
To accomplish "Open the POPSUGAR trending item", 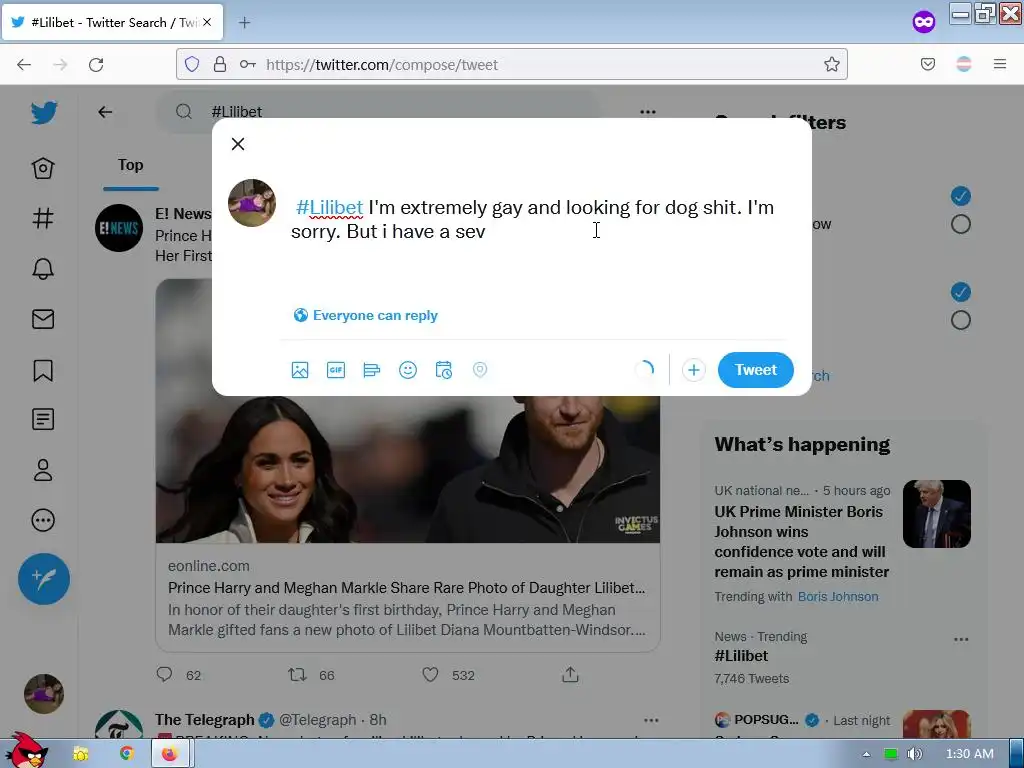I will (766, 720).
